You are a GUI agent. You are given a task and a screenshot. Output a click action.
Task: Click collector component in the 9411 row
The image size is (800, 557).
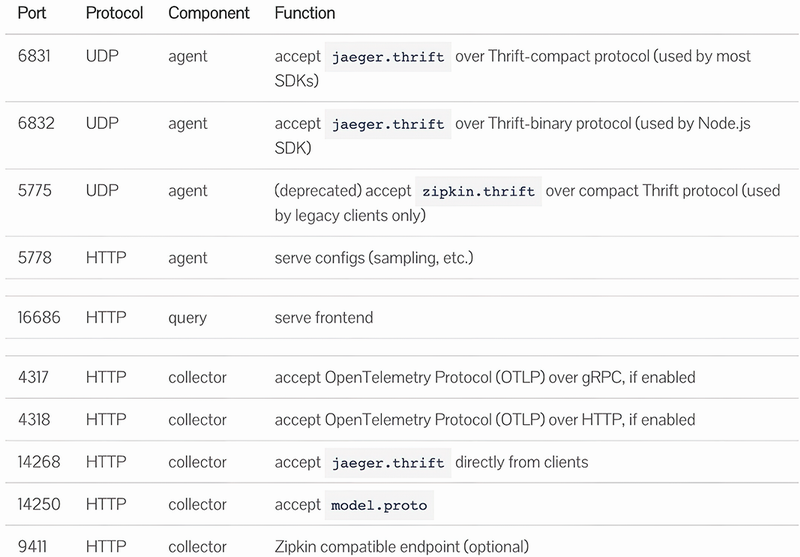pyautogui.click(x=197, y=546)
